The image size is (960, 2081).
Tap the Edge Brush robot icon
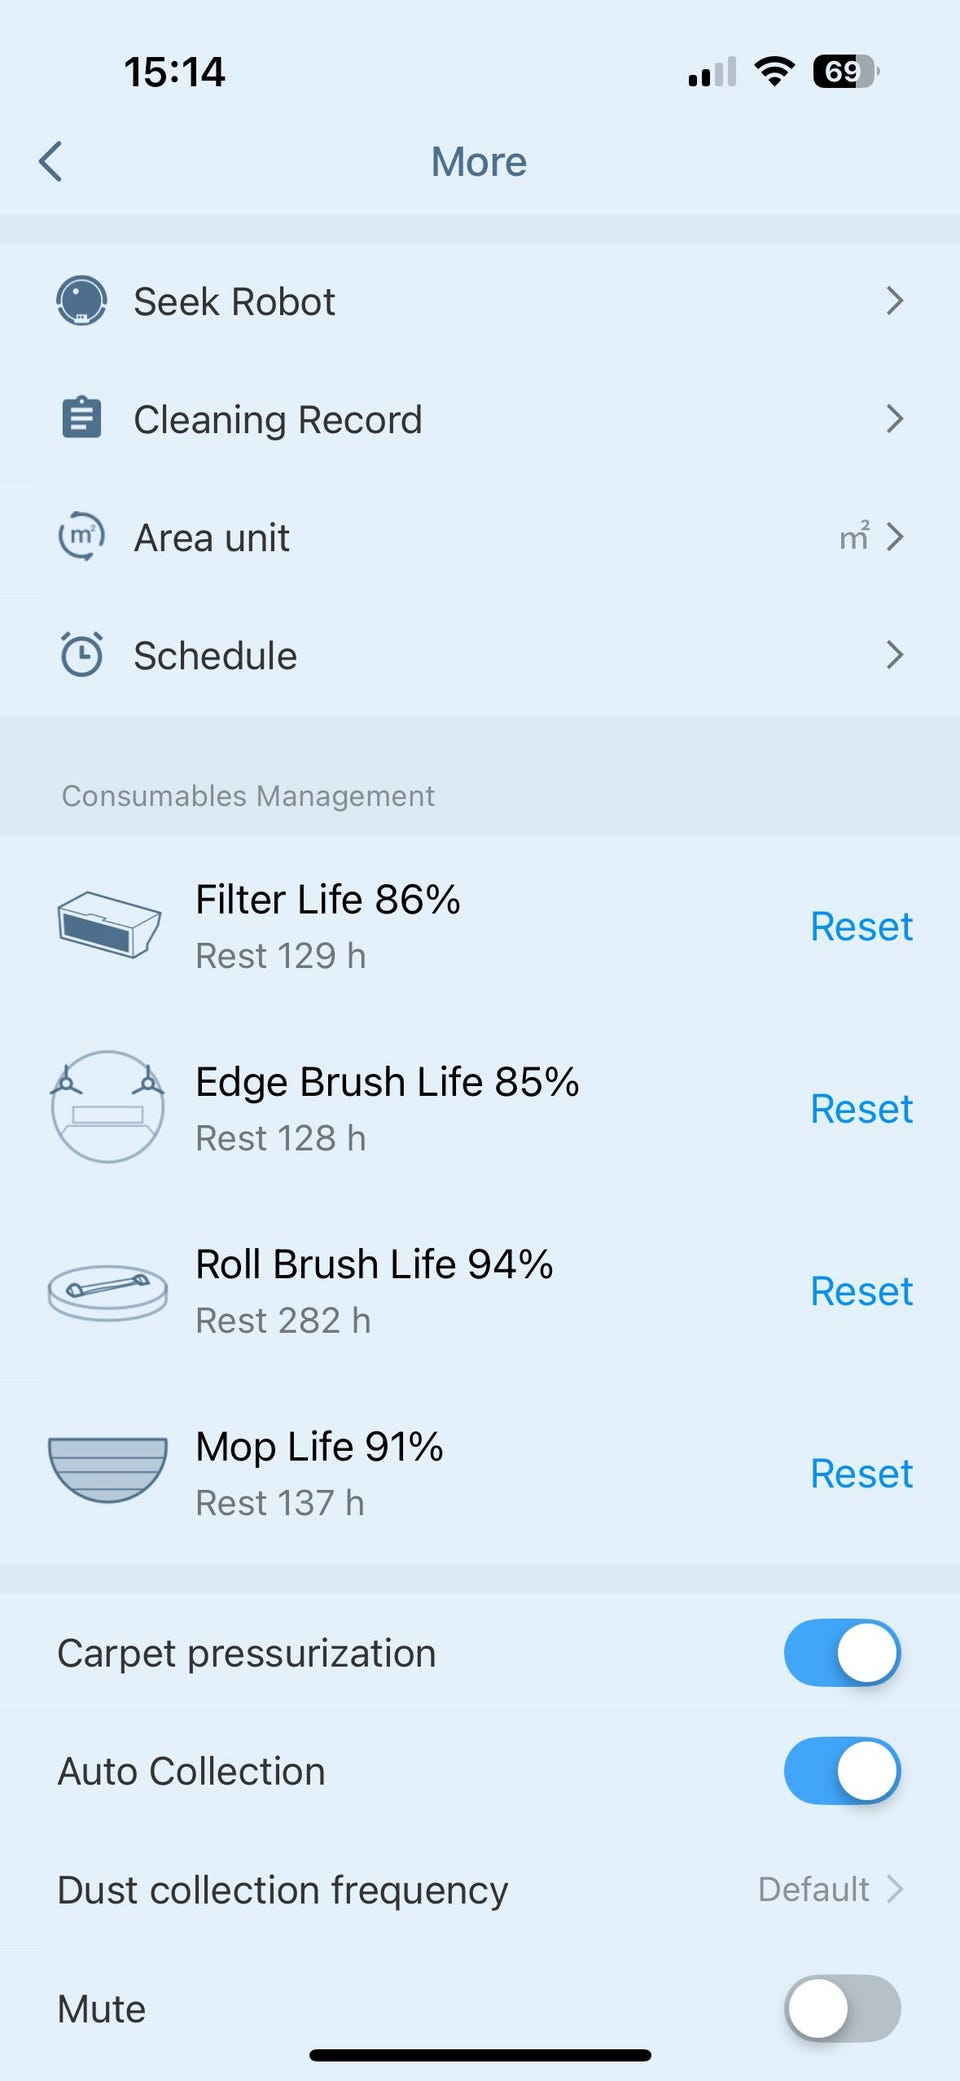[x=108, y=1107]
